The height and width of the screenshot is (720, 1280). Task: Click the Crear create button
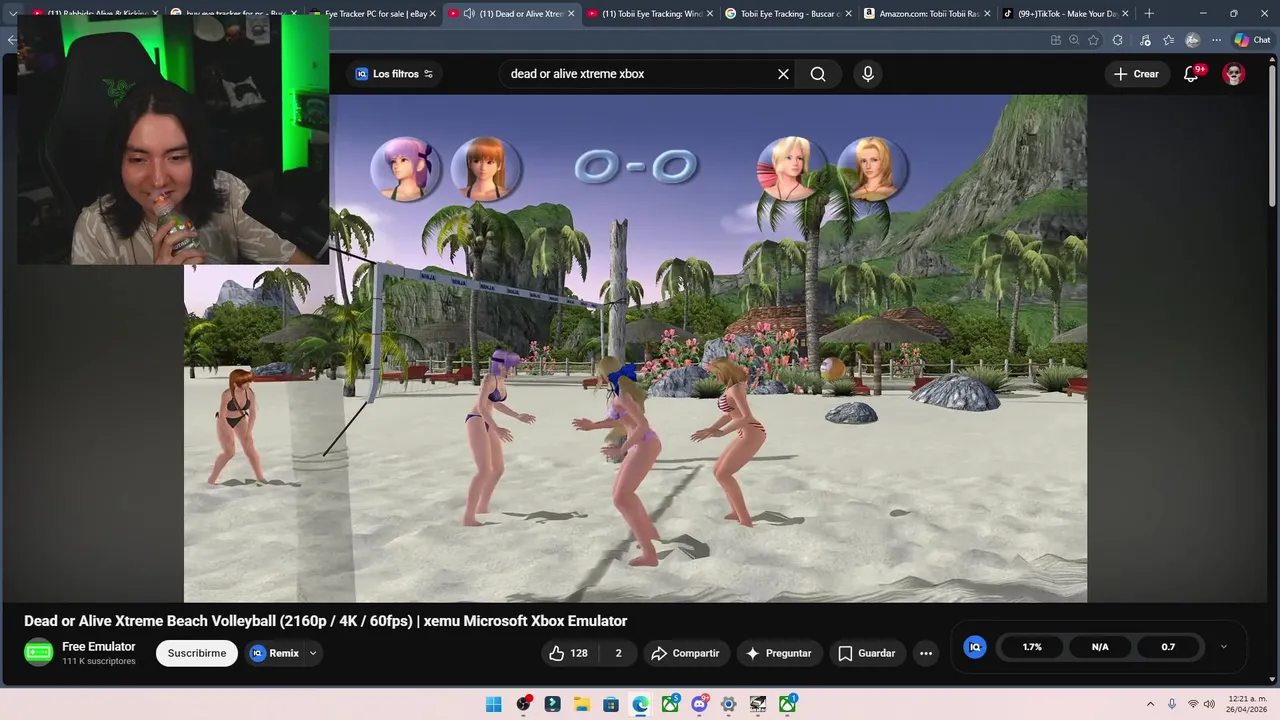(1137, 74)
